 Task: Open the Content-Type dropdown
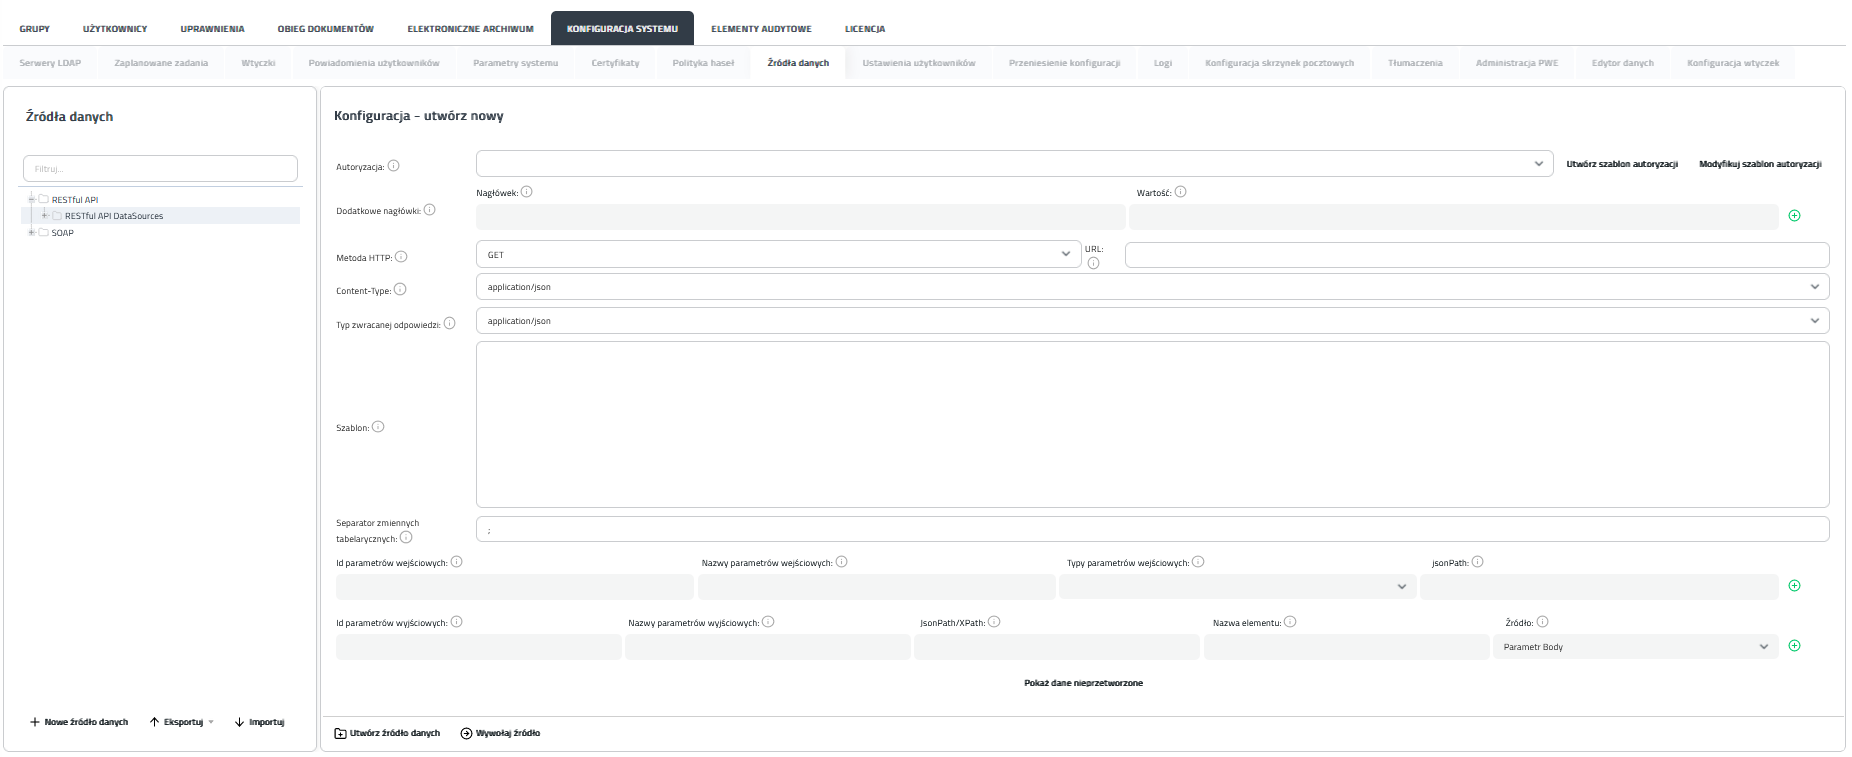[1152, 287]
